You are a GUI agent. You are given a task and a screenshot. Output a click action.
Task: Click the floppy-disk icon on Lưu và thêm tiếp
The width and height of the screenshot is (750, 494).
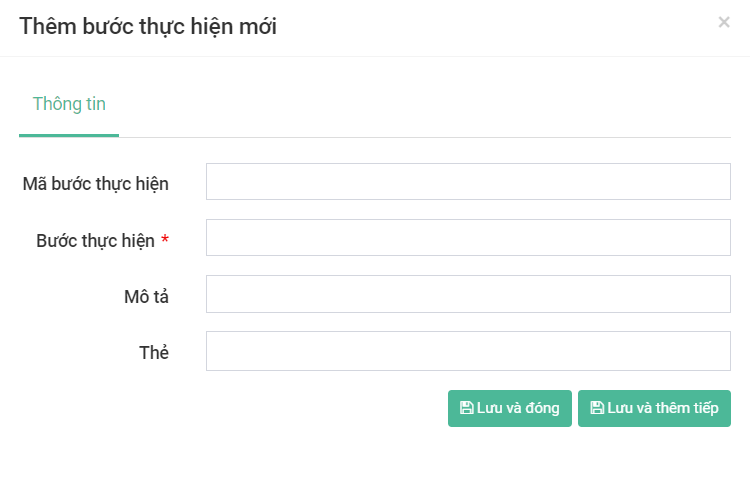[x=597, y=408]
